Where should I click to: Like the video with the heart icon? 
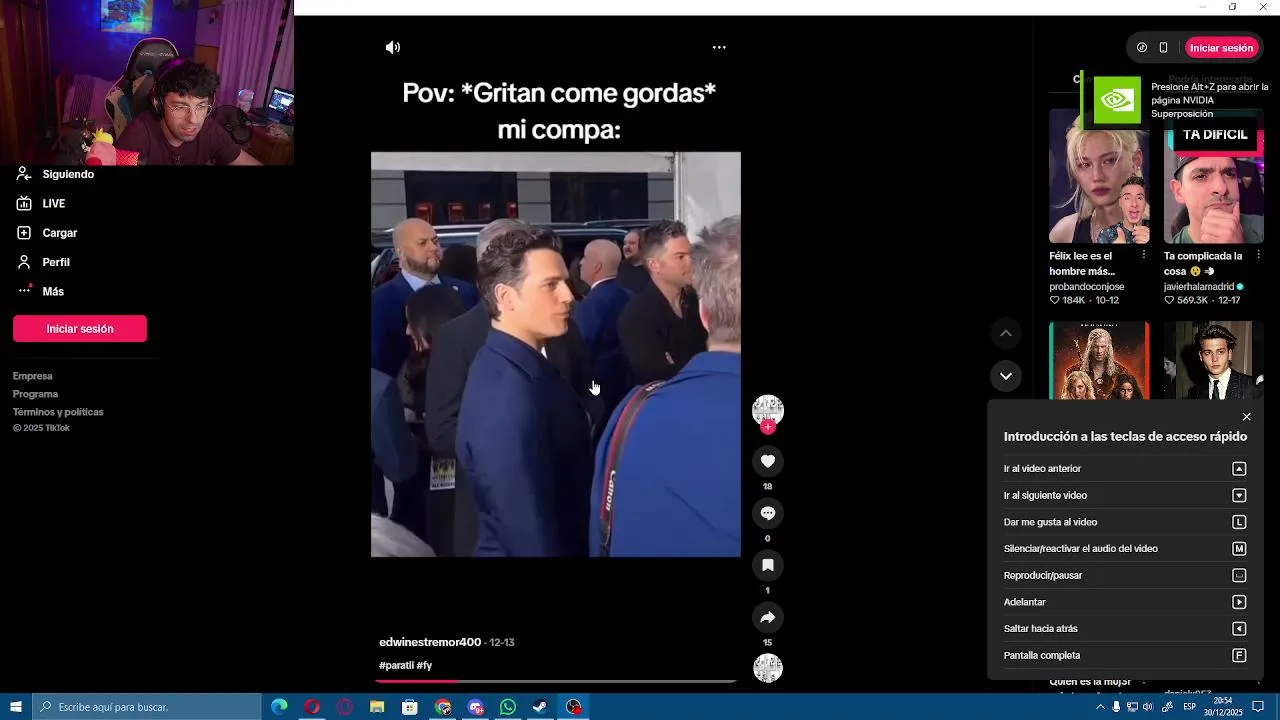[x=768, y=461]
